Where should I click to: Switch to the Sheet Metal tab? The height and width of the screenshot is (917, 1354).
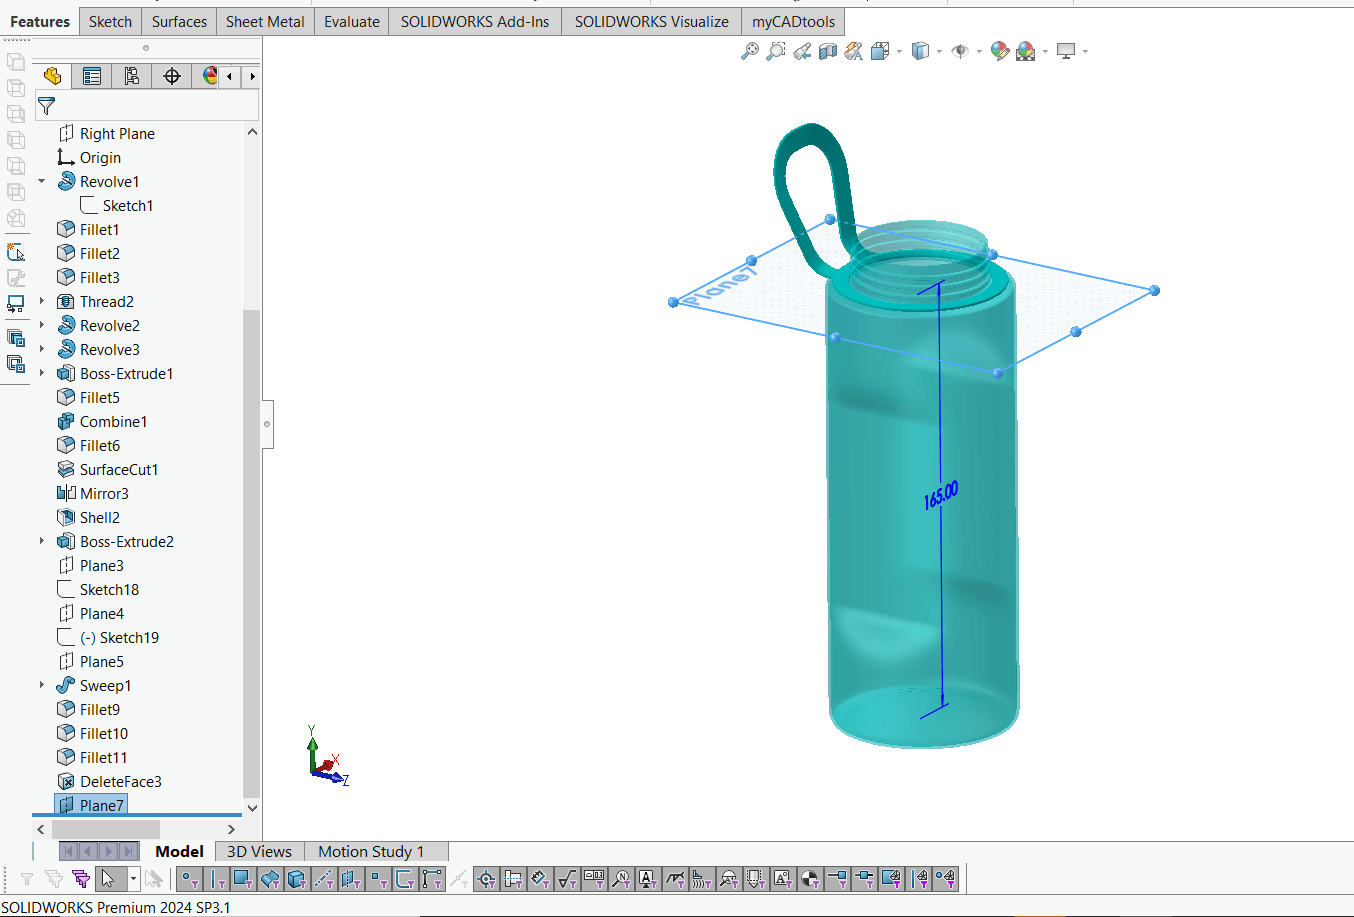(264, 21)
